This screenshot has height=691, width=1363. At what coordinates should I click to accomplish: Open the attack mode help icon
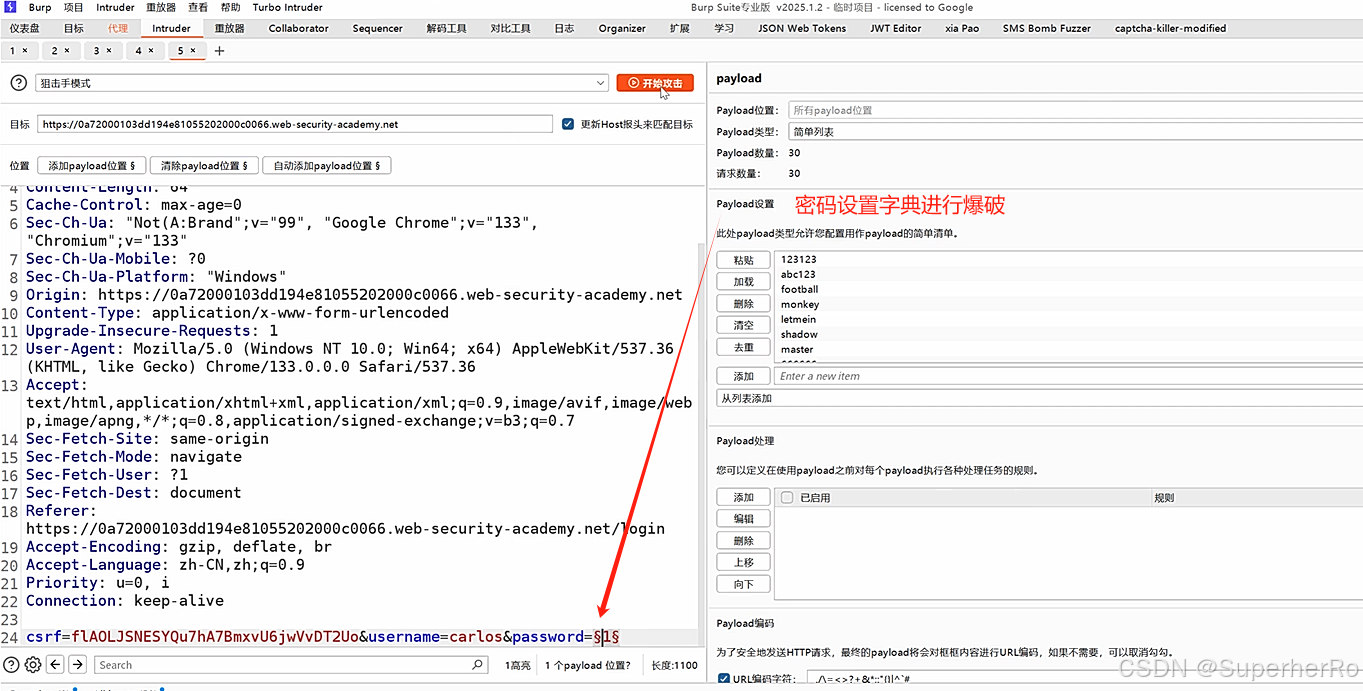18,83
